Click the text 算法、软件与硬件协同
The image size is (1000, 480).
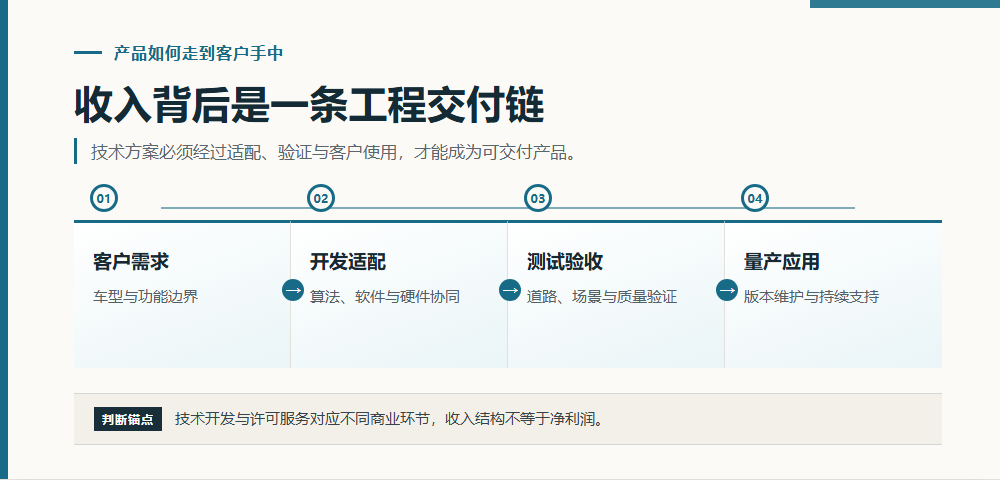pyautogui.click(x=385, y=296)
